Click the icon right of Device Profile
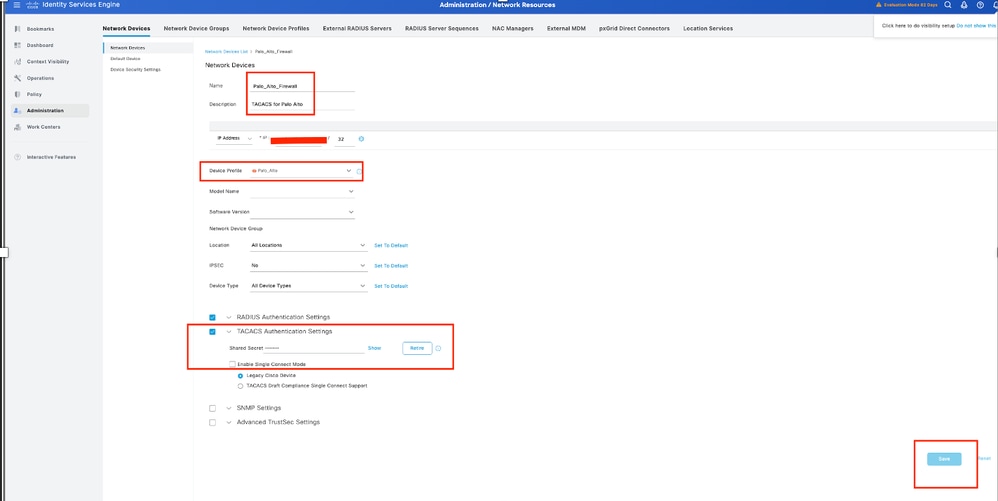 coord(360,171)
